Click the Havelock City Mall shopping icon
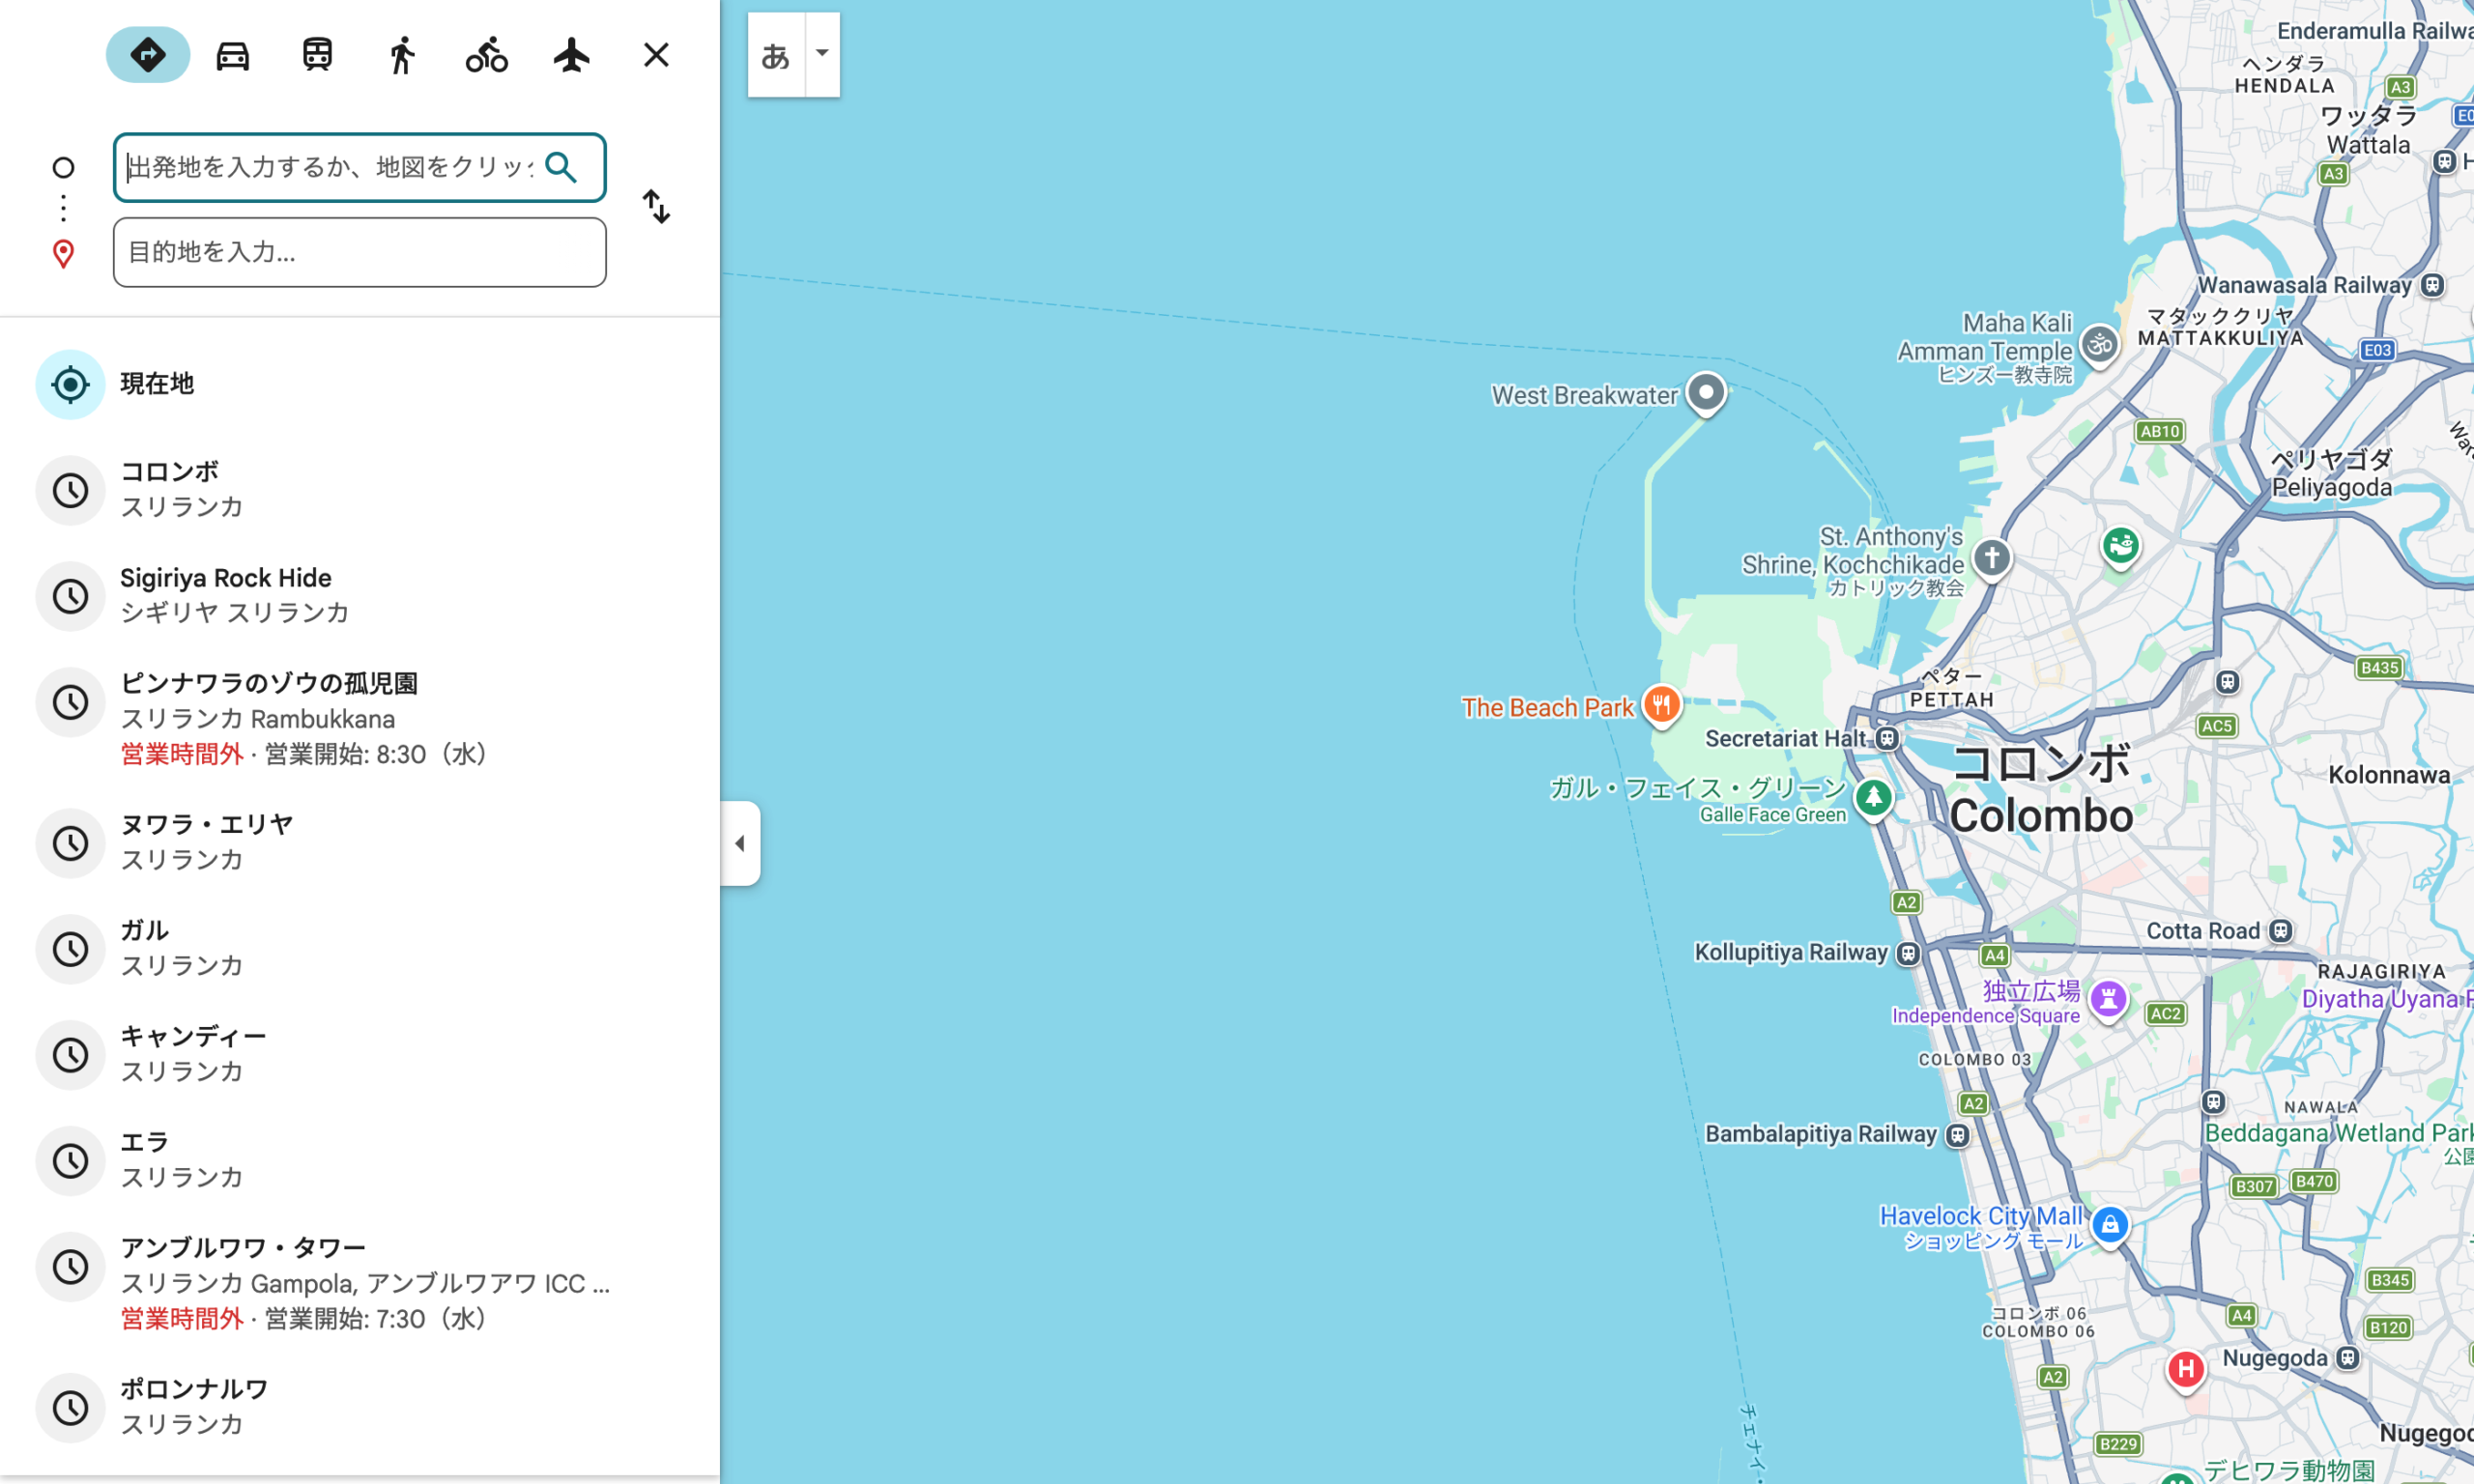This screenshot has height=1484, width=2474. click(x=2110, y=1227)
